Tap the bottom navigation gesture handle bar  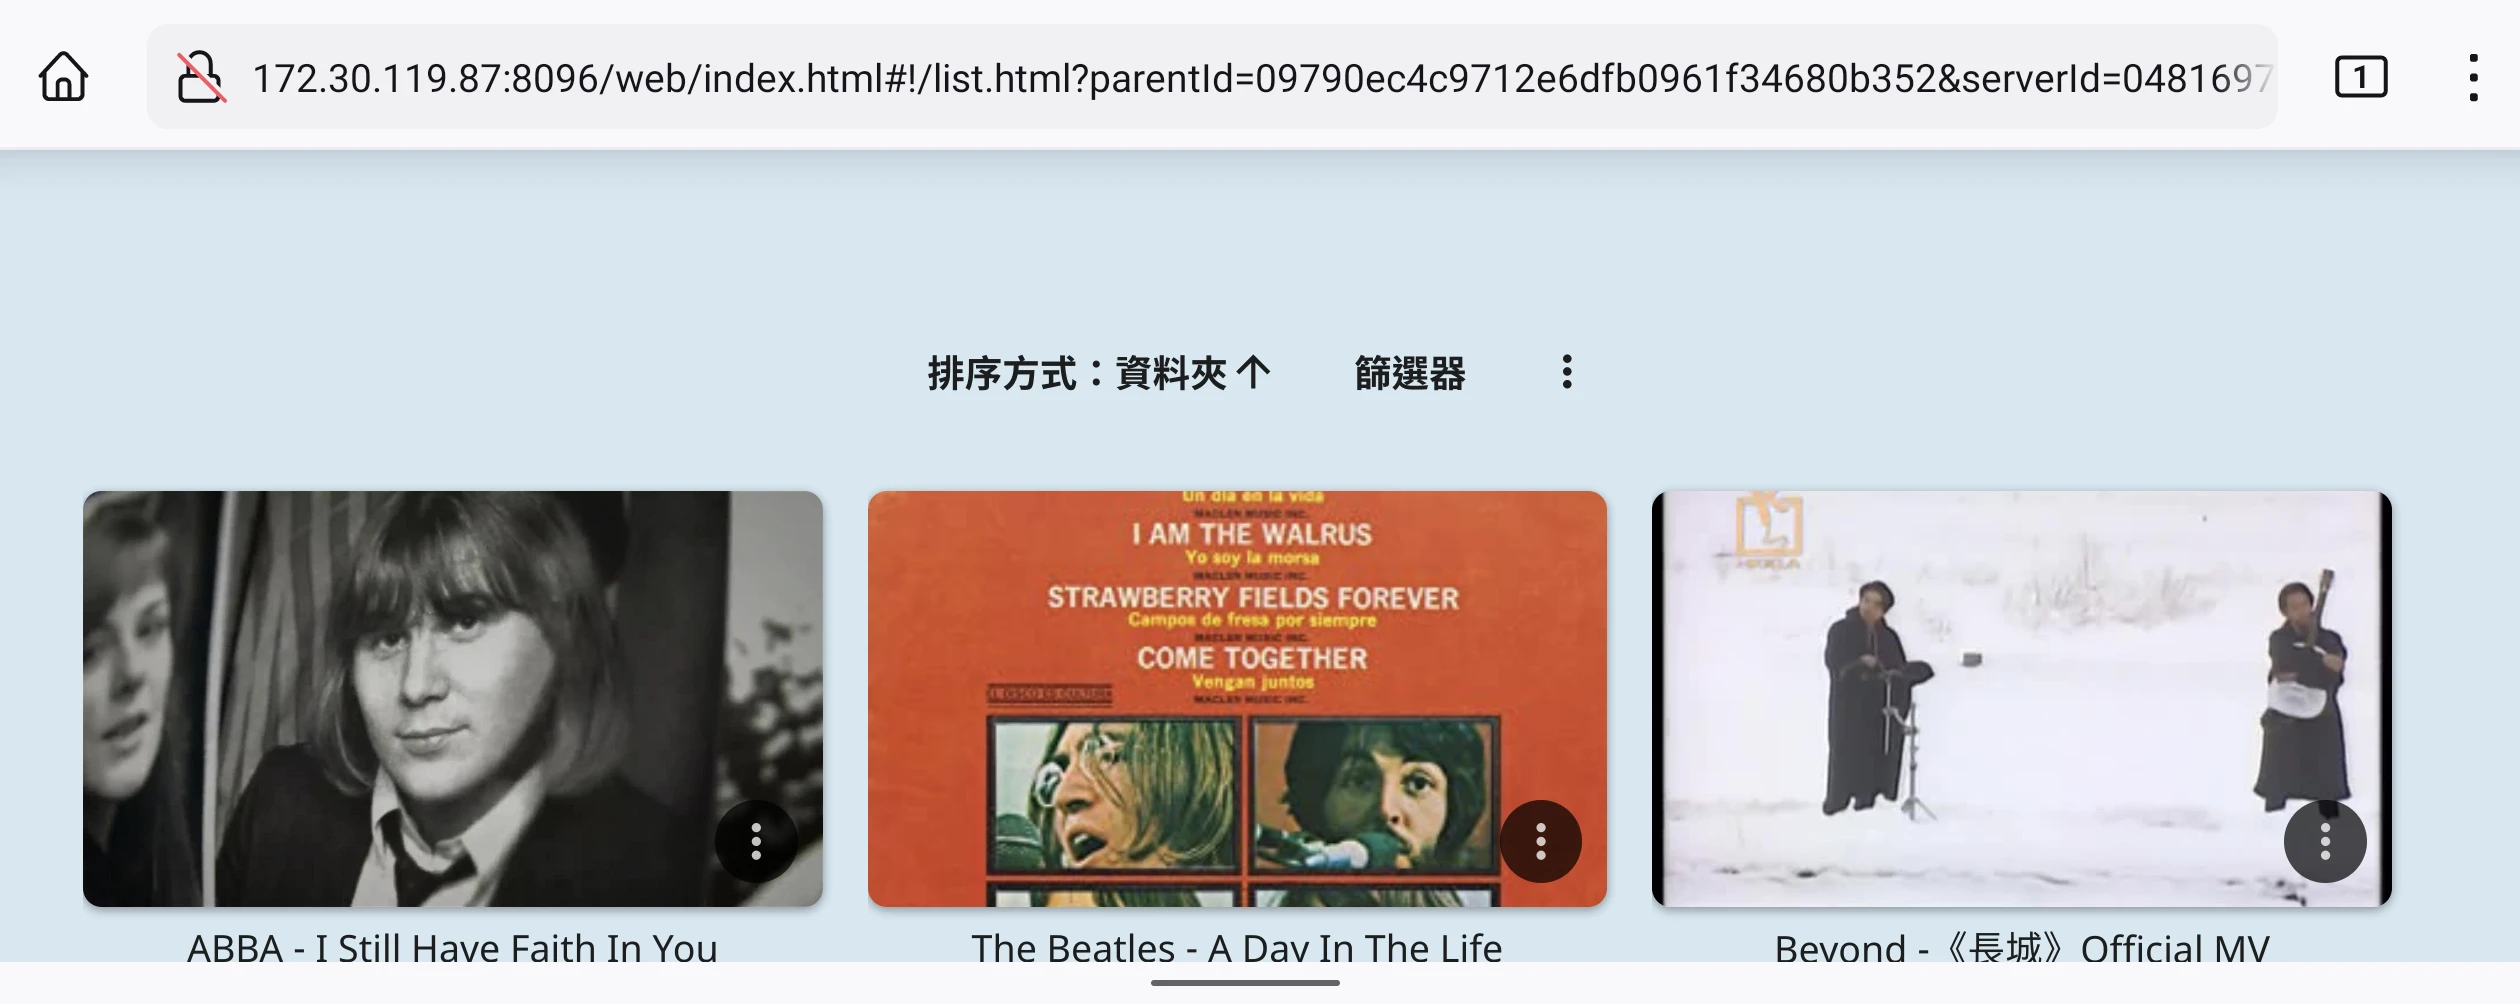coord(1245,983)
